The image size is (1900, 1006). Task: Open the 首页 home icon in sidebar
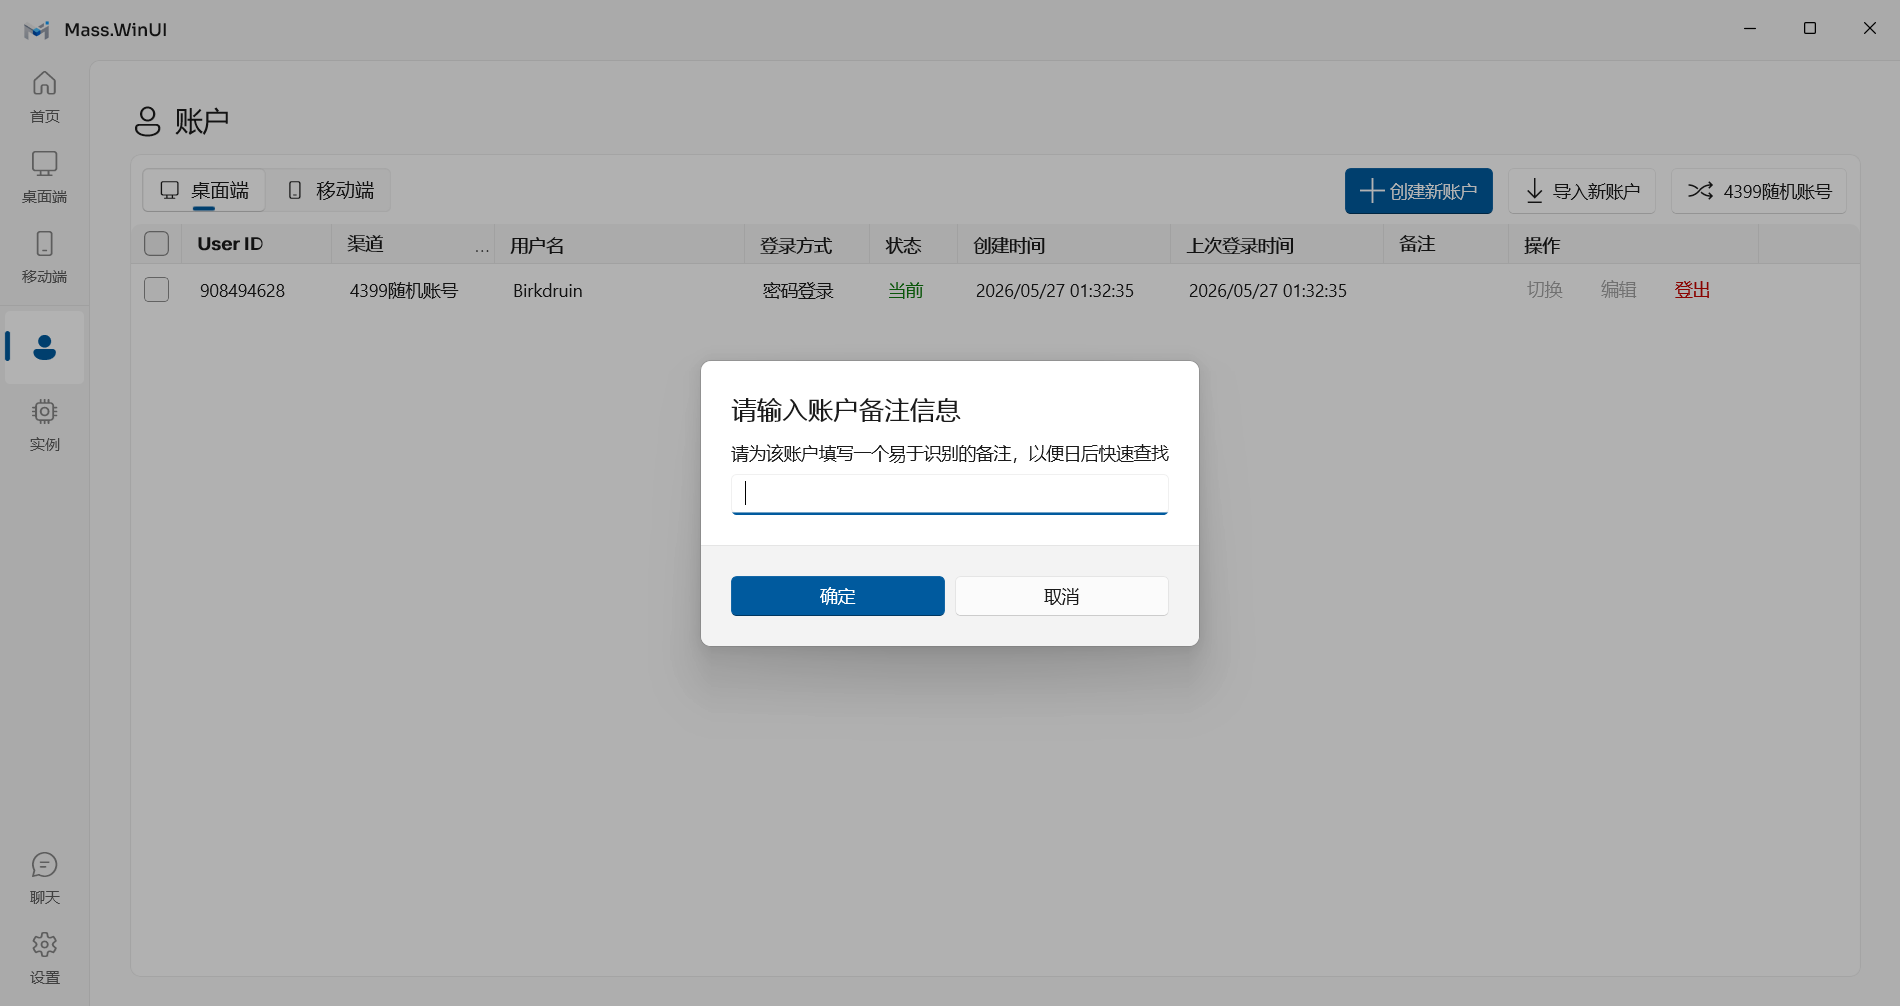pyautogui.click(x=44, y=96)
